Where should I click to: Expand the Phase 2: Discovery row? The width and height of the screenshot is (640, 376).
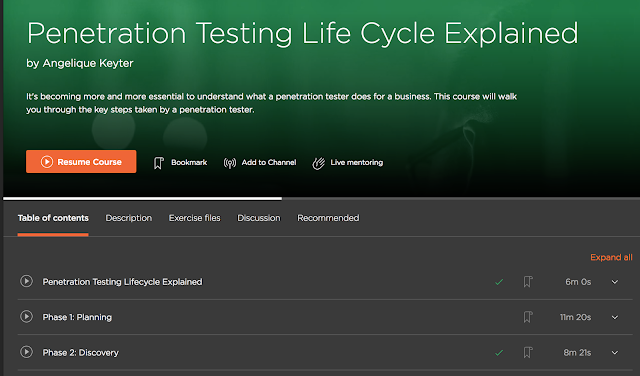coord(615,353)
